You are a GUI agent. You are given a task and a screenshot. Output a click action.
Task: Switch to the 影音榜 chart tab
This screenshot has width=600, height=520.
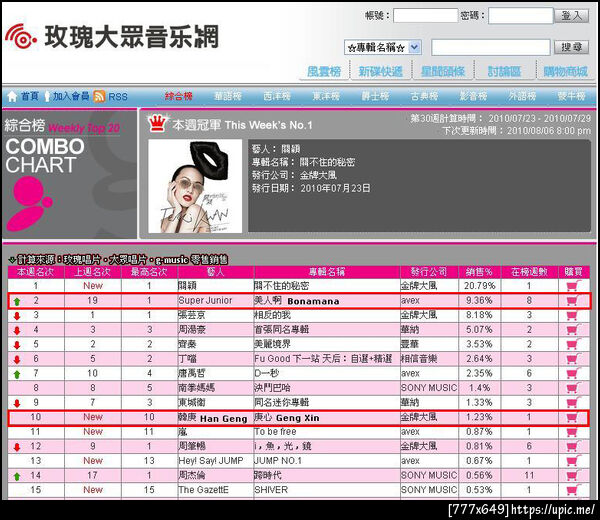(x=473, y=96)
